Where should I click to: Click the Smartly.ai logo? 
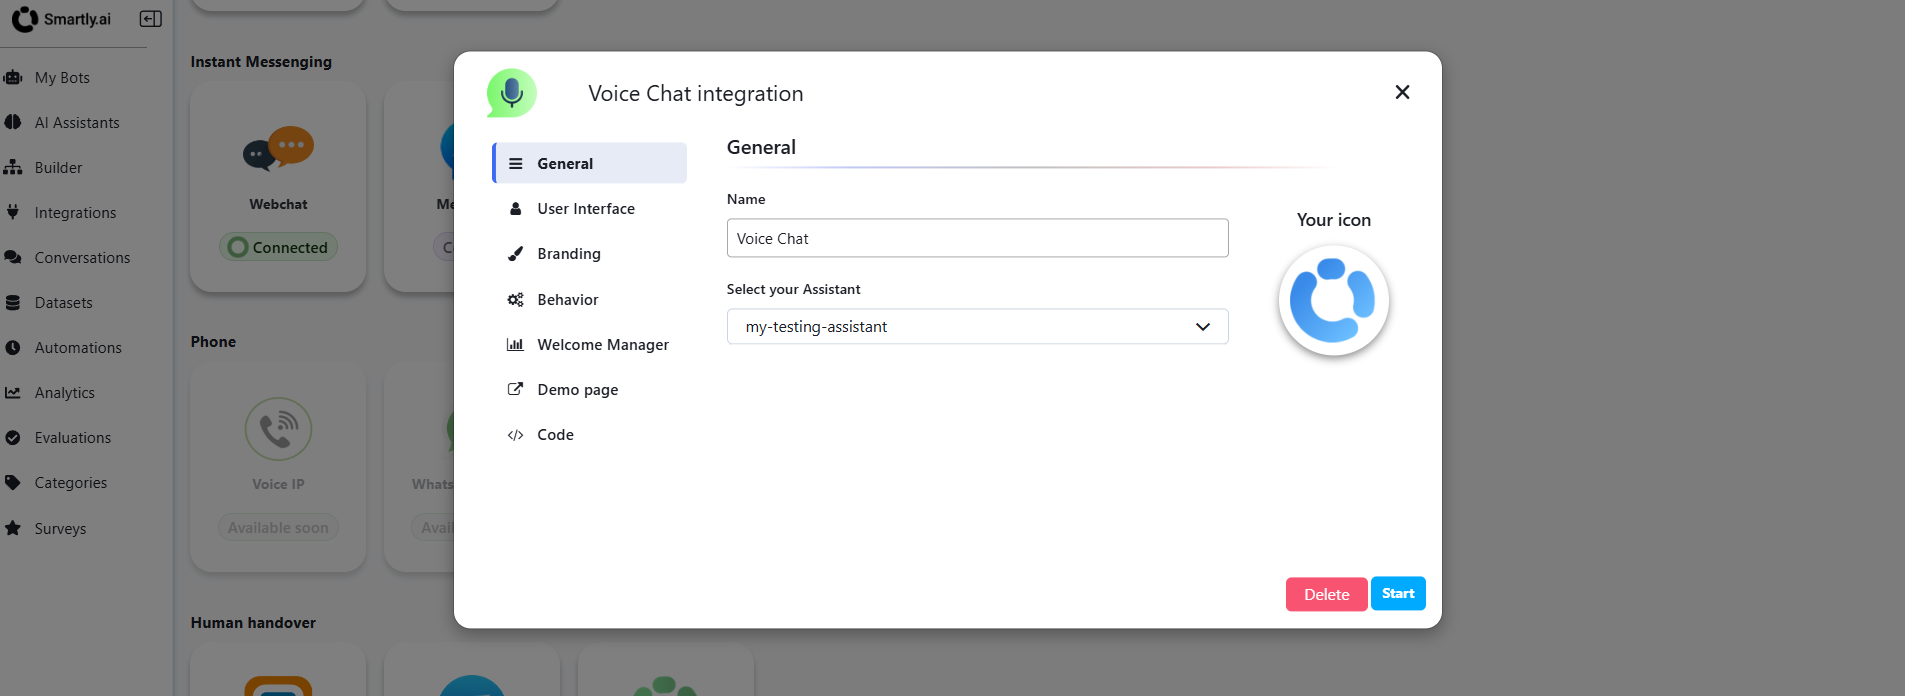pyautogui.click(x=61, y=19)
